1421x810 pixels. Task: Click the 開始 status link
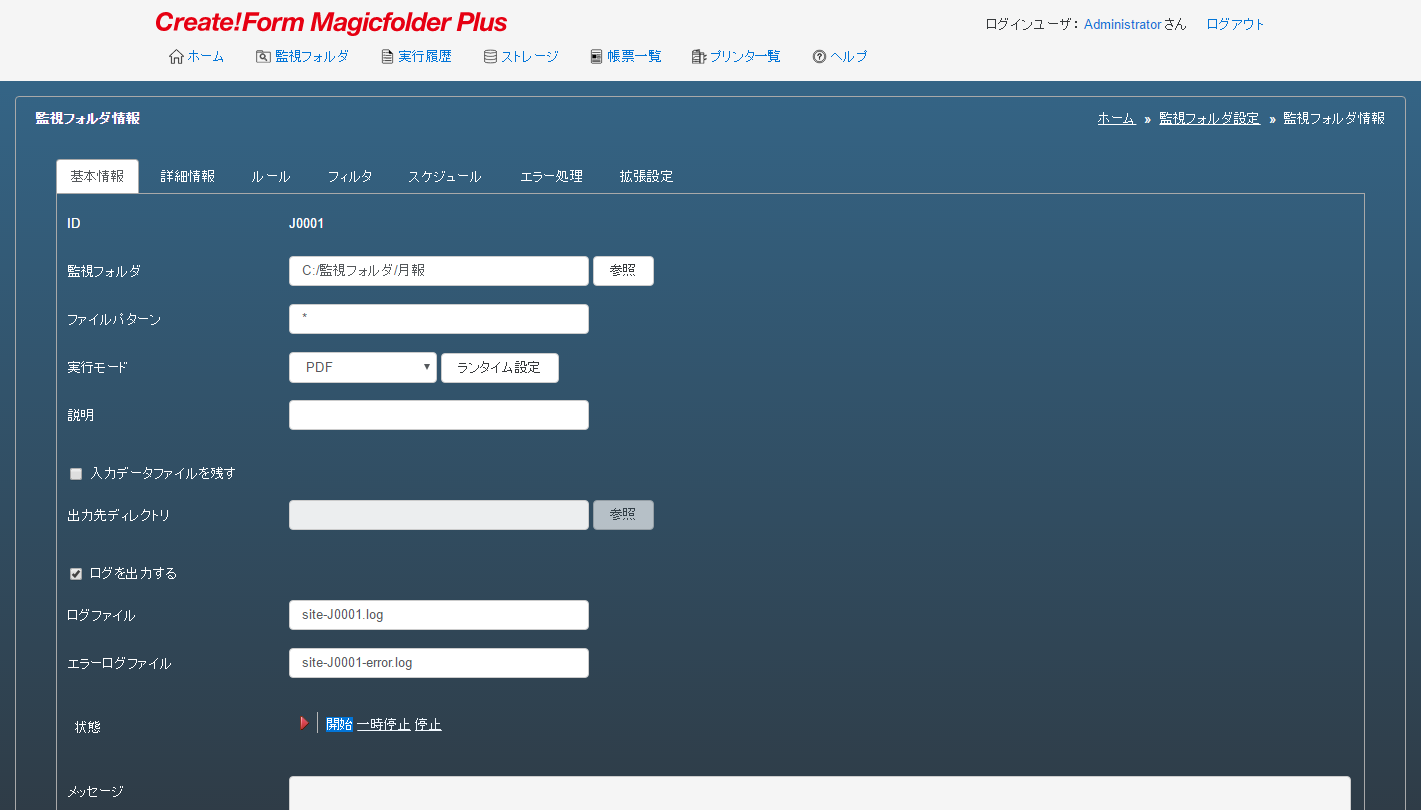(339, 724)
